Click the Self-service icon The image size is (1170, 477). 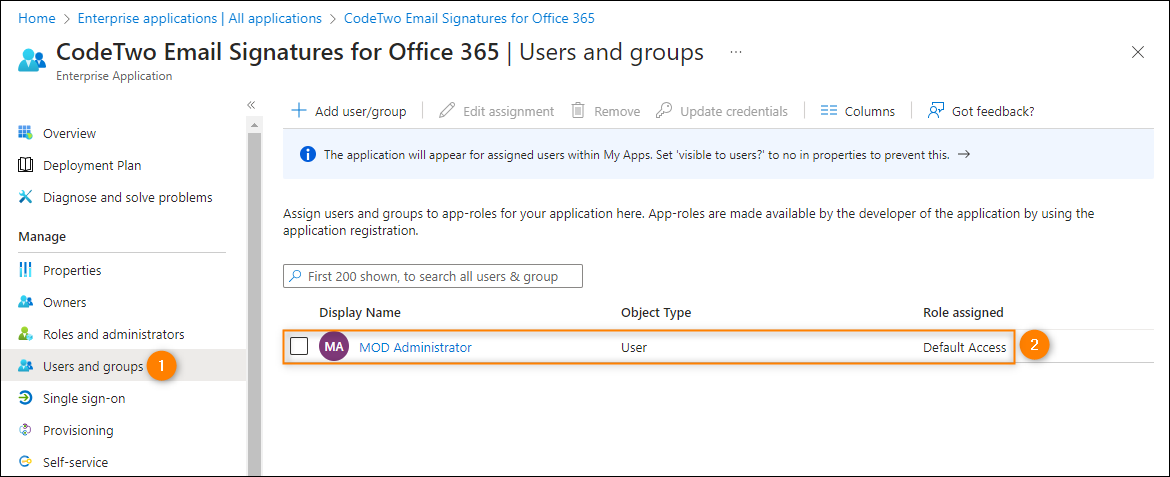click(25, 462)
